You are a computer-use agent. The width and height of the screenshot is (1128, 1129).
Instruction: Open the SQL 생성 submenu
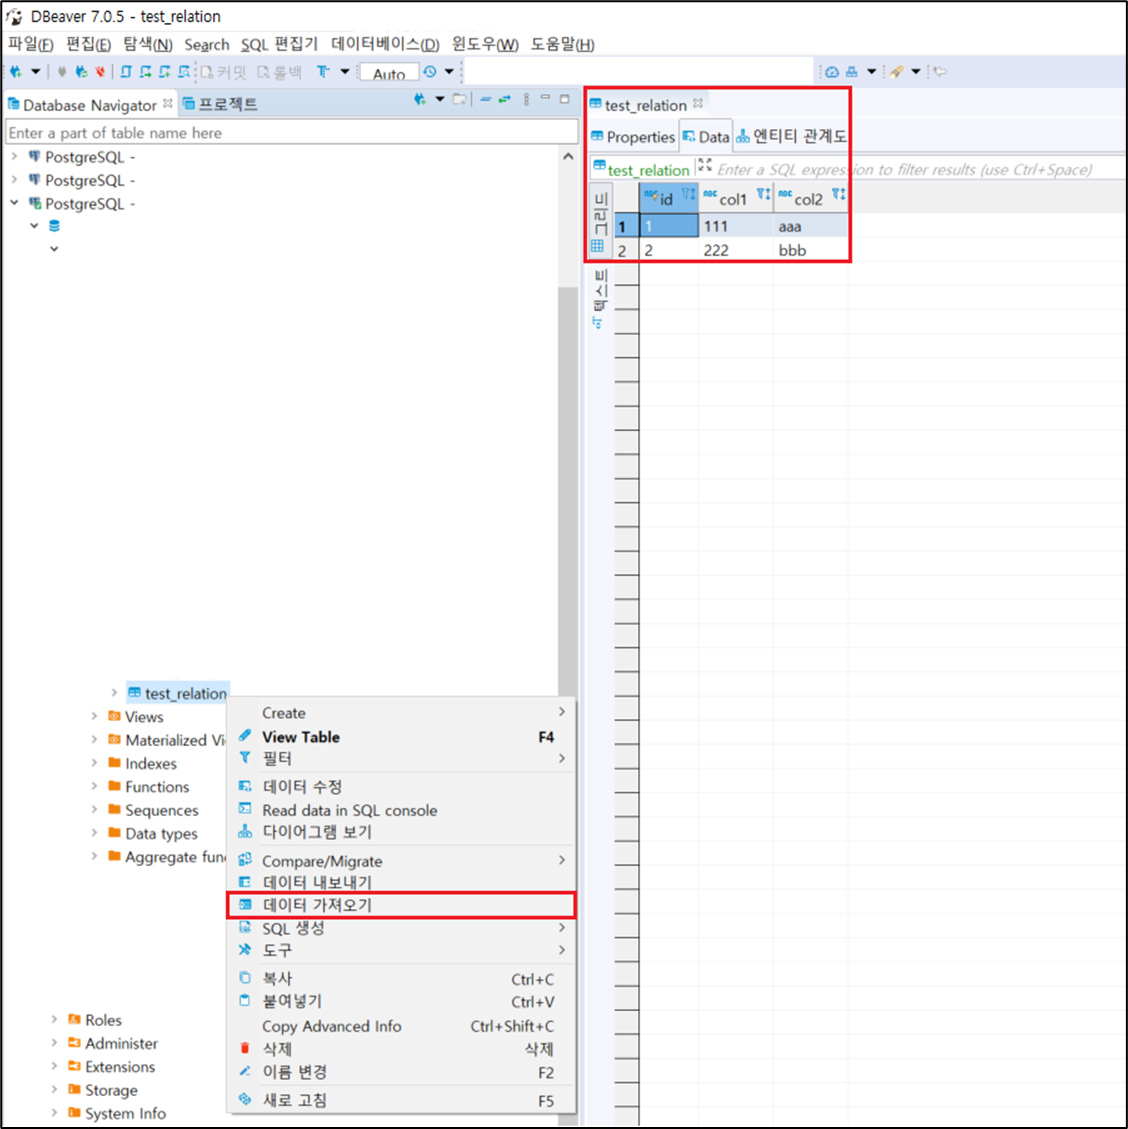(402, 929)
